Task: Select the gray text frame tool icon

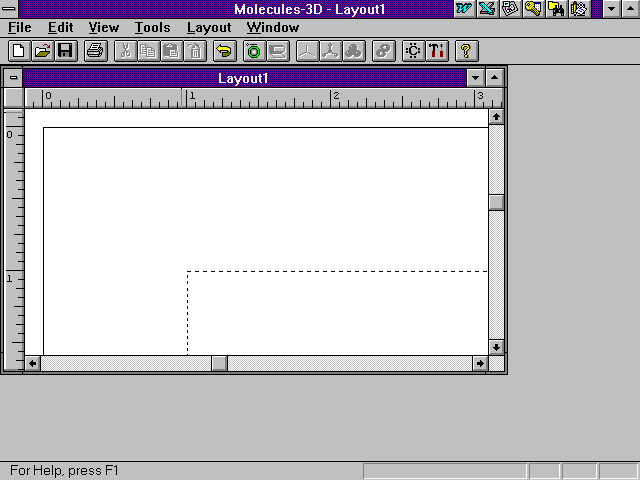Action: coord(278,51)
